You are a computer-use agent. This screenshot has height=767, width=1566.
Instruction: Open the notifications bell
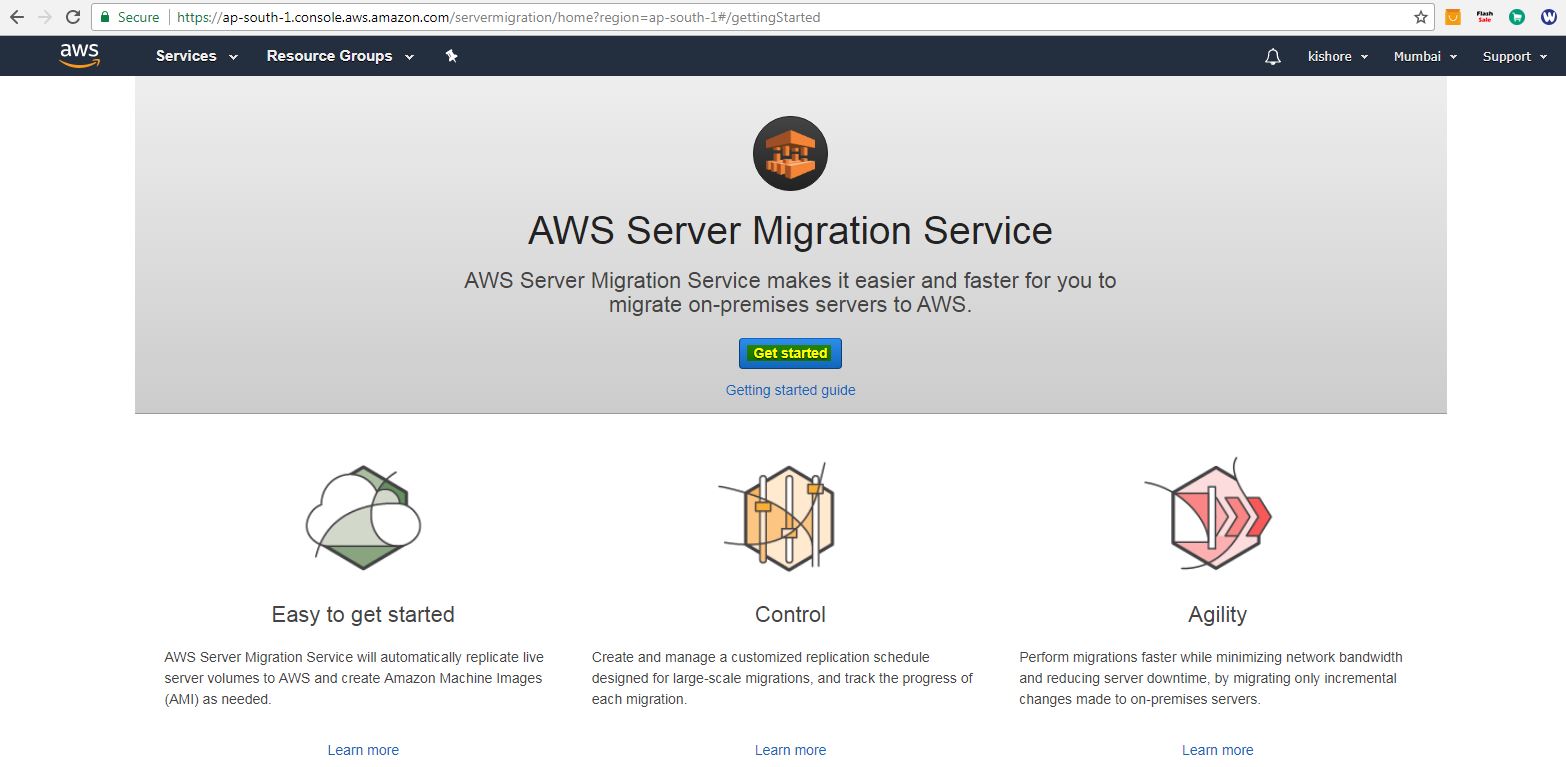pos(1272,57)
